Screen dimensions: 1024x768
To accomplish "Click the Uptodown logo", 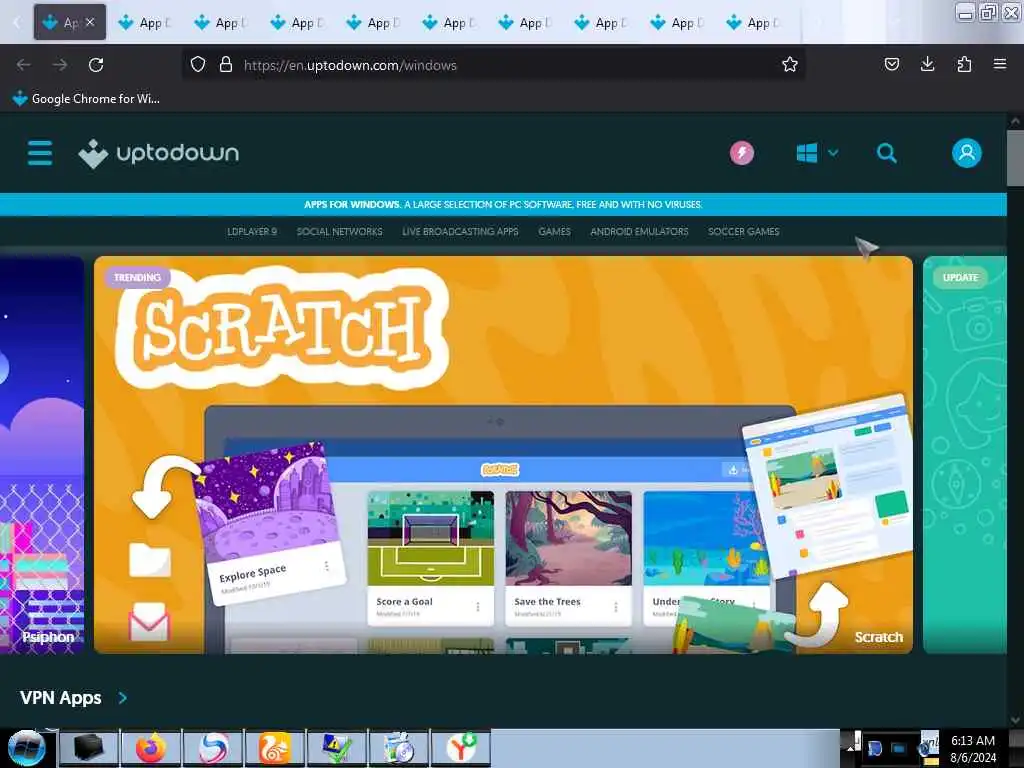I will pyautogui.click(x=159, y=153).
